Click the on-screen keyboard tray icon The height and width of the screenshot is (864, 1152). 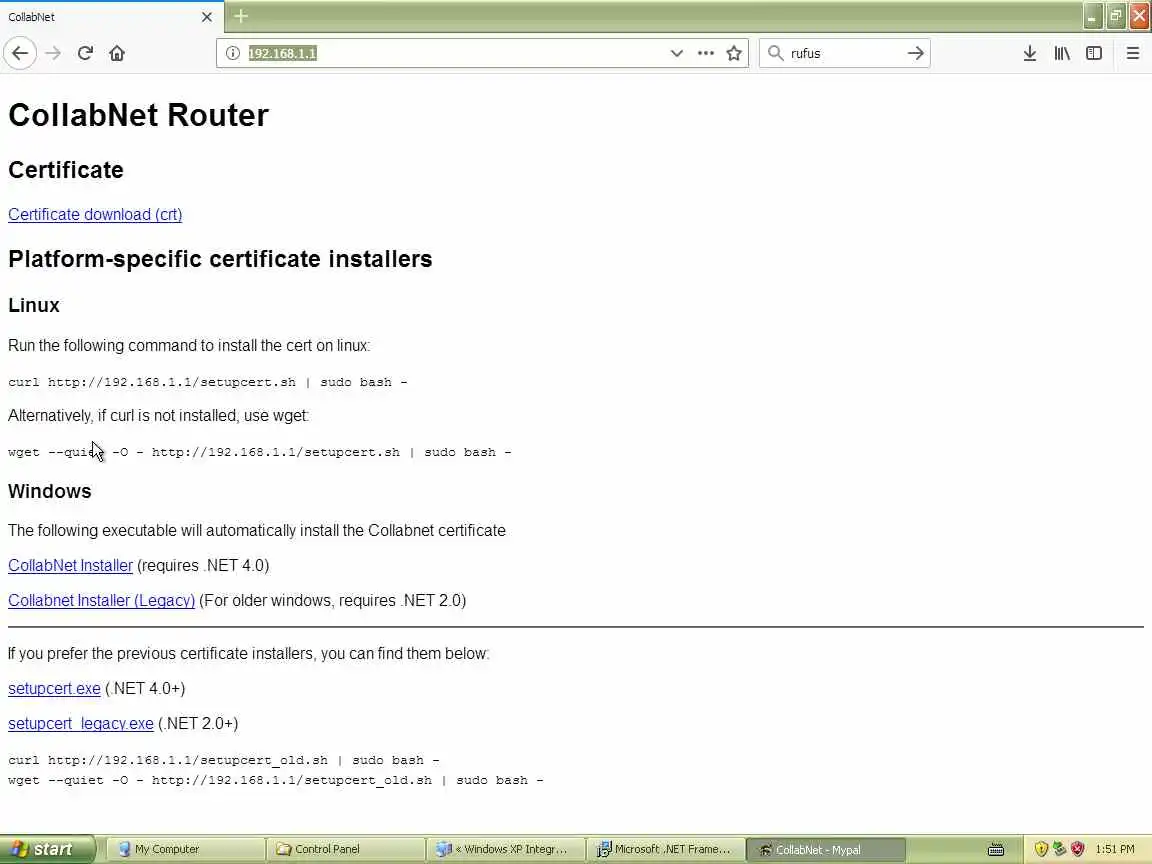pyautogui.click(x=996, y=850)
